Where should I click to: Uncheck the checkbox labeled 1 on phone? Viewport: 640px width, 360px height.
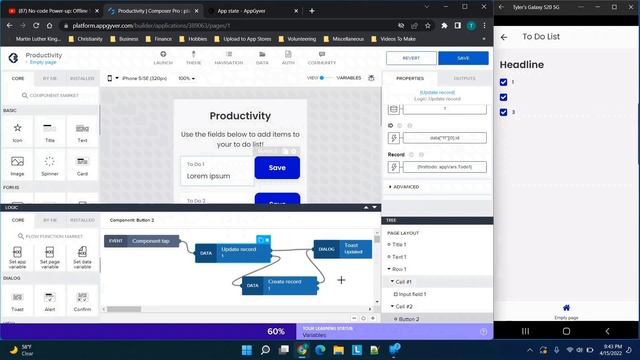pos(503,82)
